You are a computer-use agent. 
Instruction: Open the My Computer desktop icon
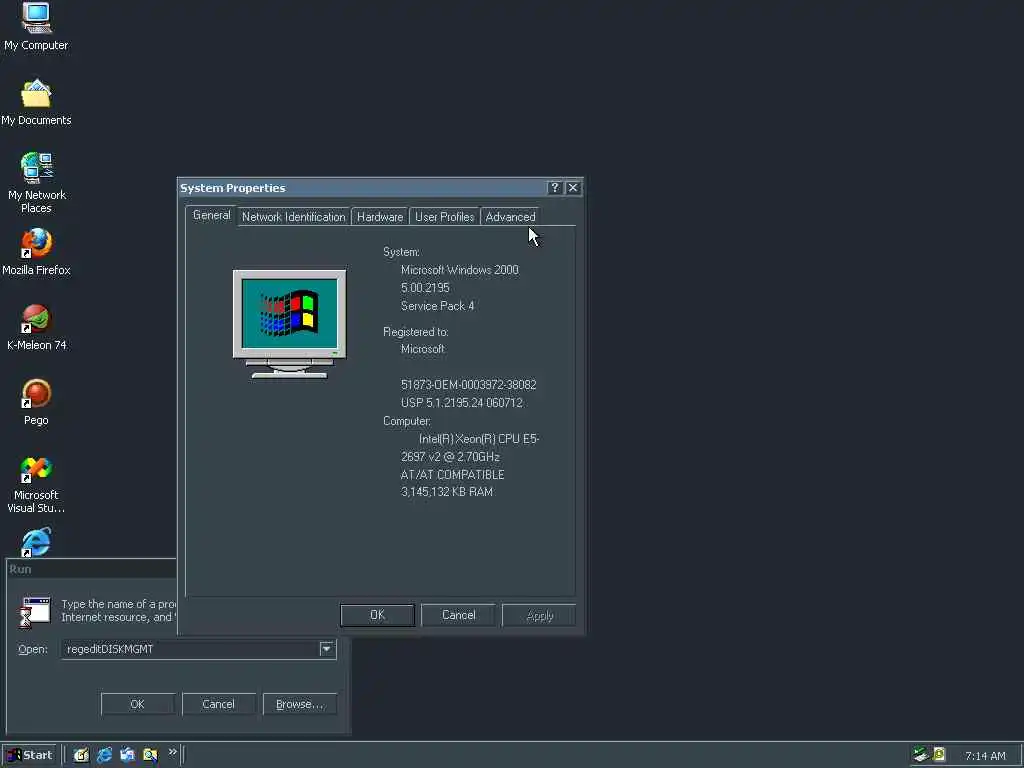click(x=36, y=26)
